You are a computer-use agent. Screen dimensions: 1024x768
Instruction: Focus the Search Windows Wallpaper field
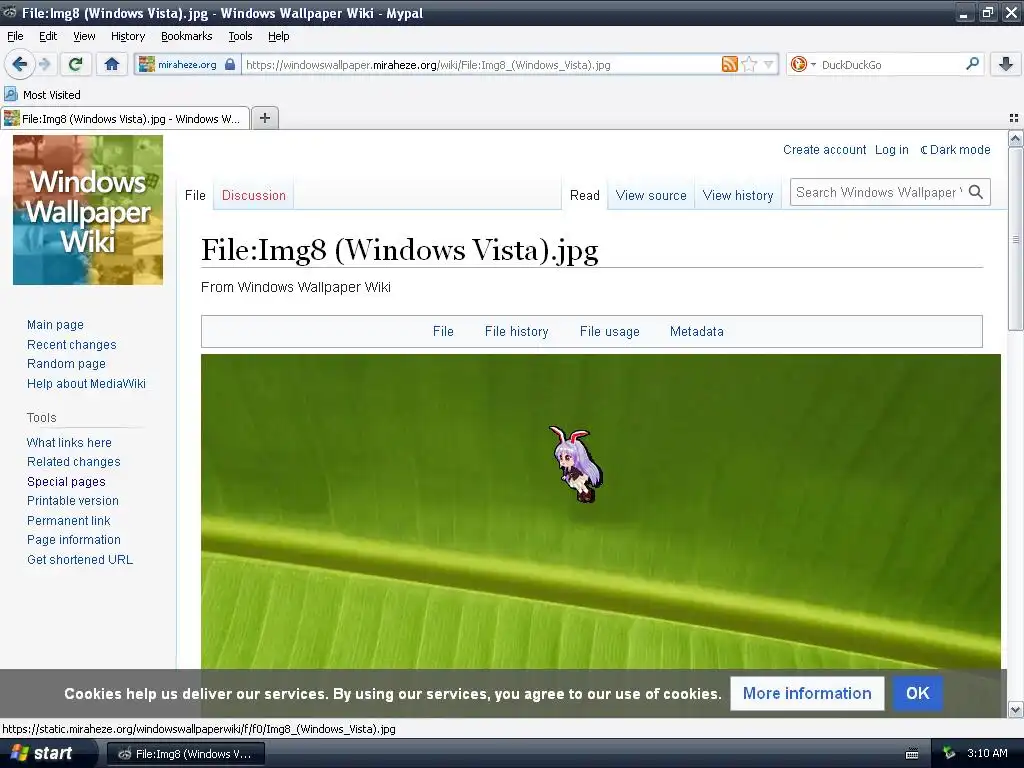pos(878,192)
